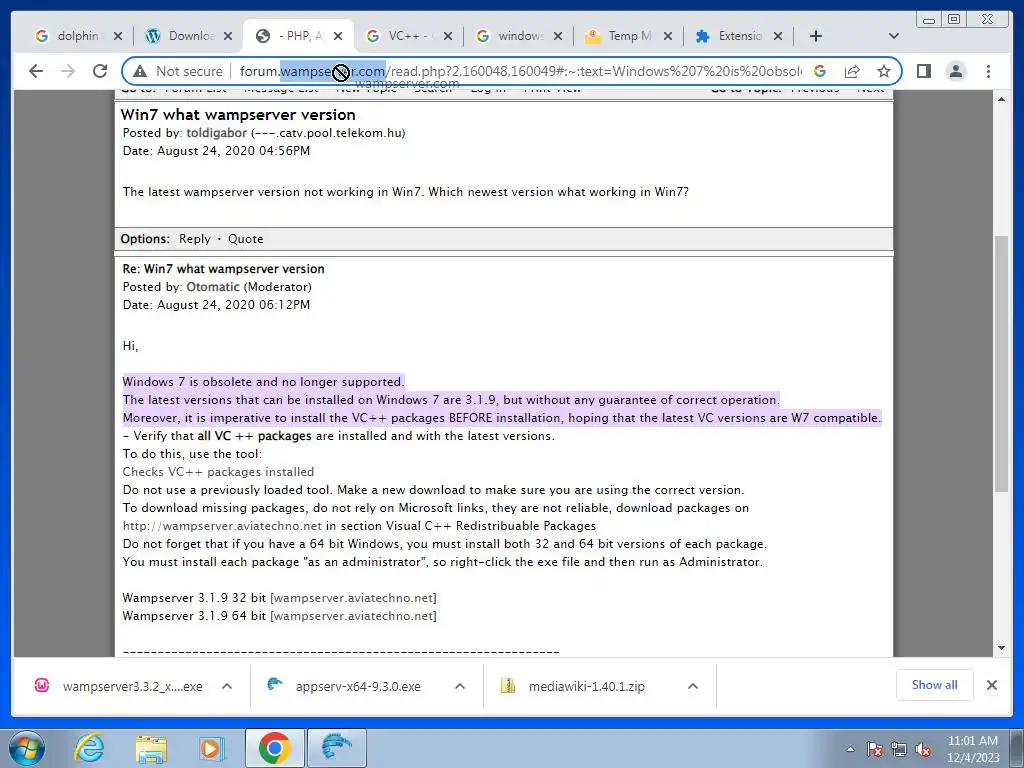Show hidden system tray icons
This screenshot has width=1024, height=768.
pos(850,749)
